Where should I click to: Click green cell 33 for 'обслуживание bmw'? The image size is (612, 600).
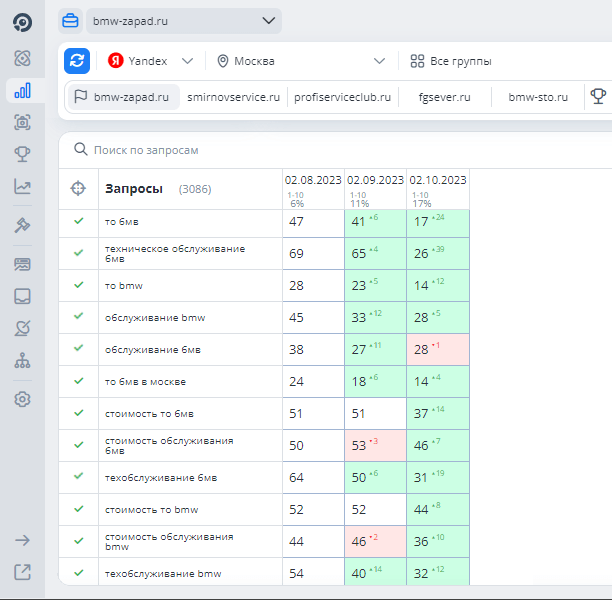pos(375,317)
